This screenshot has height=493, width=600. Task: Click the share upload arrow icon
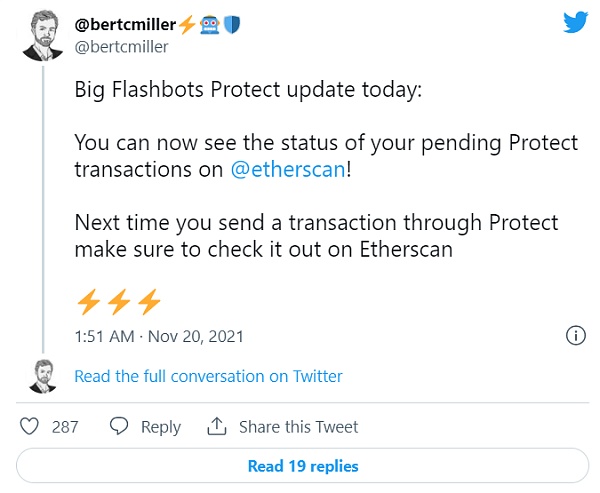point(217,426)
